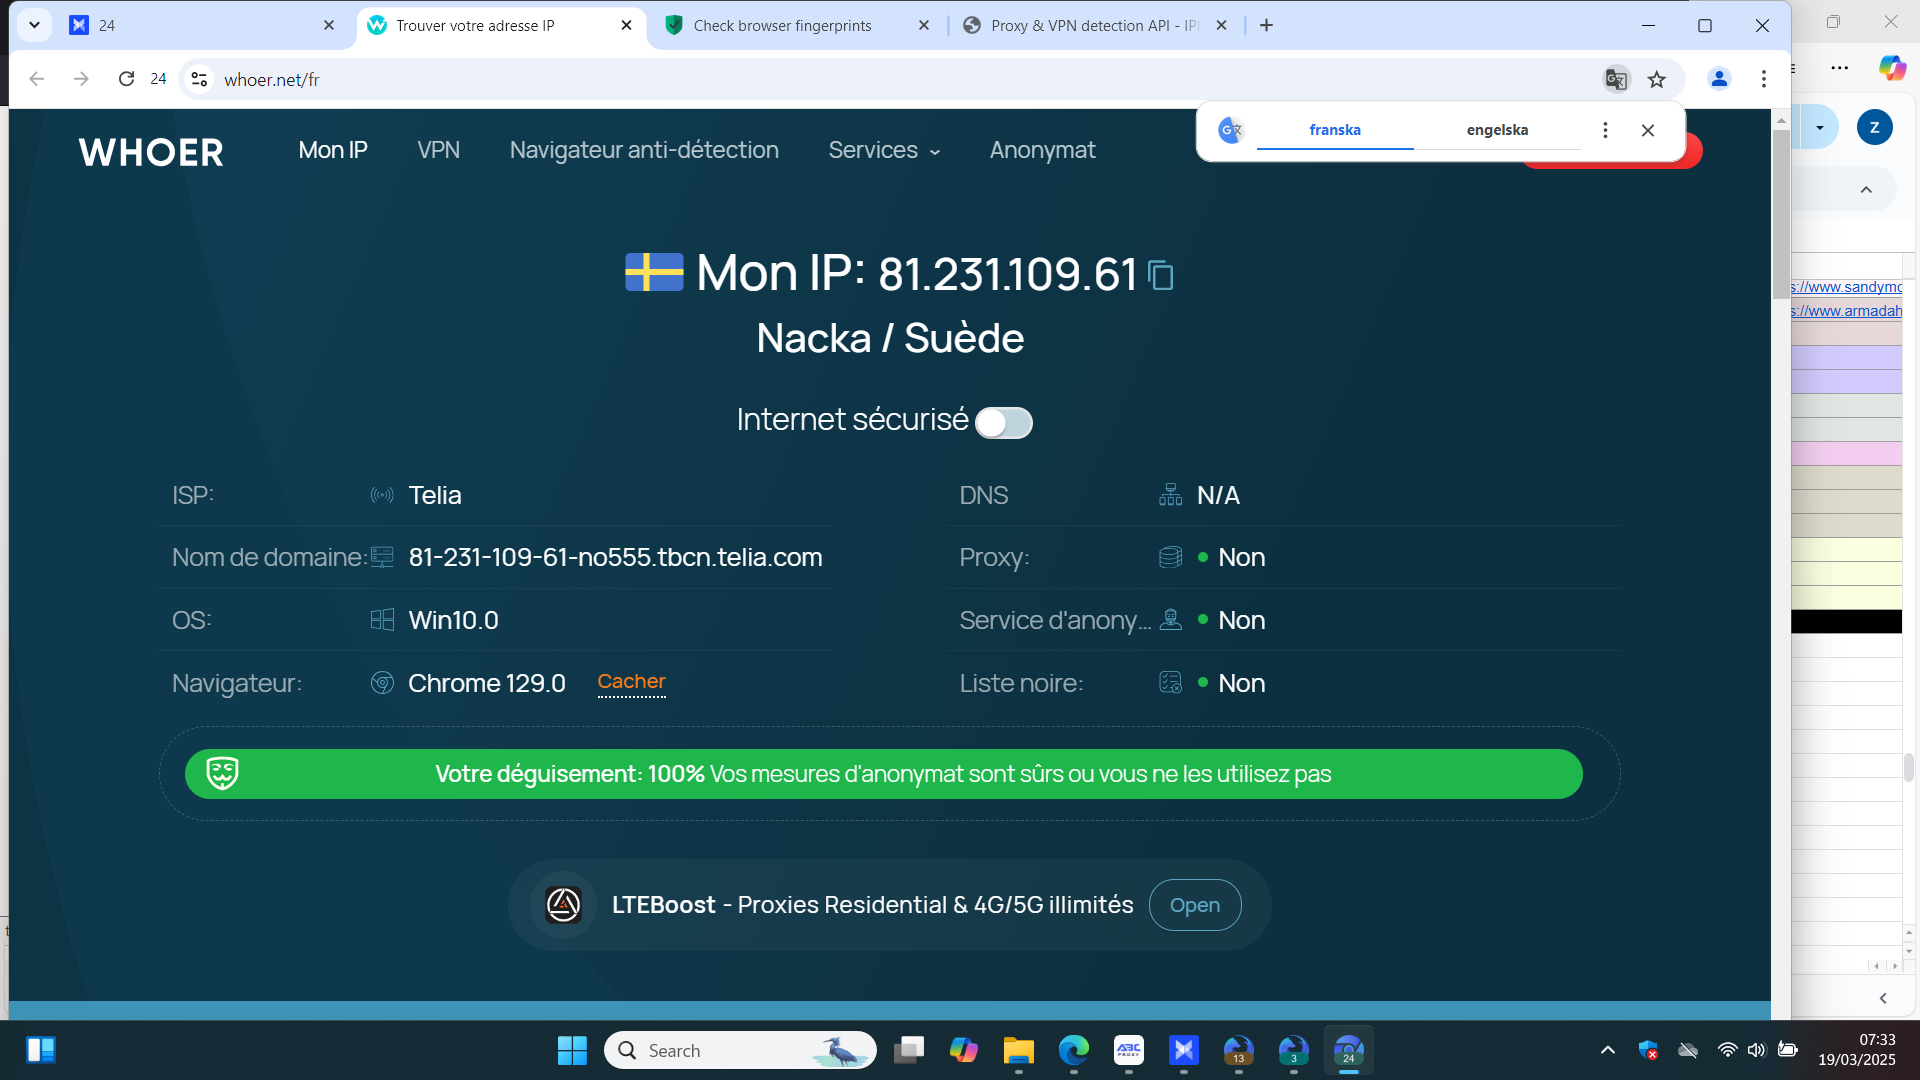Open the Windows Start menu
The image size is (1920, 1080).
tap(572, 1050)
